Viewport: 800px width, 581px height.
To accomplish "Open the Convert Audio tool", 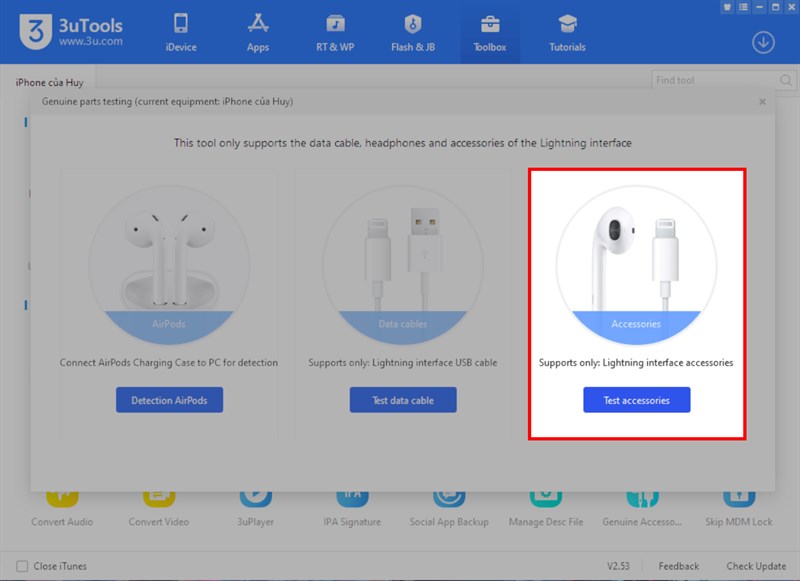I will click(62, 505).
